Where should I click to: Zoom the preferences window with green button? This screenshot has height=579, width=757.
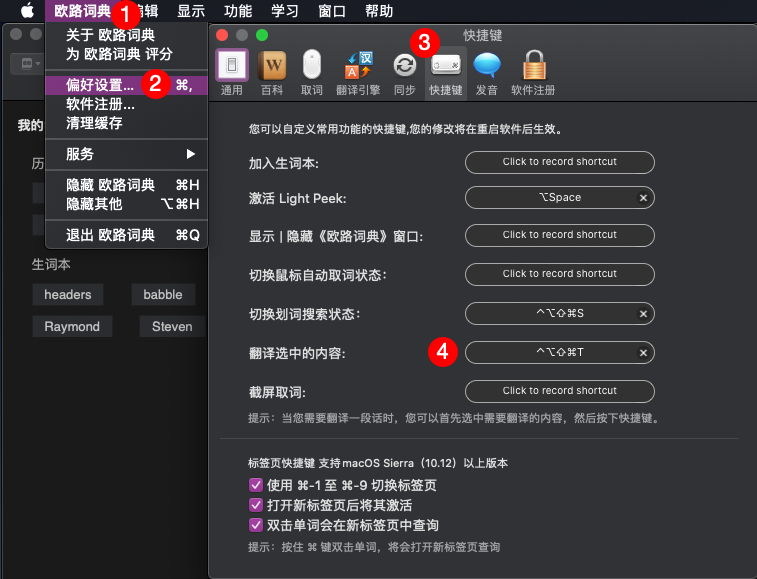(x=262, y=35)
